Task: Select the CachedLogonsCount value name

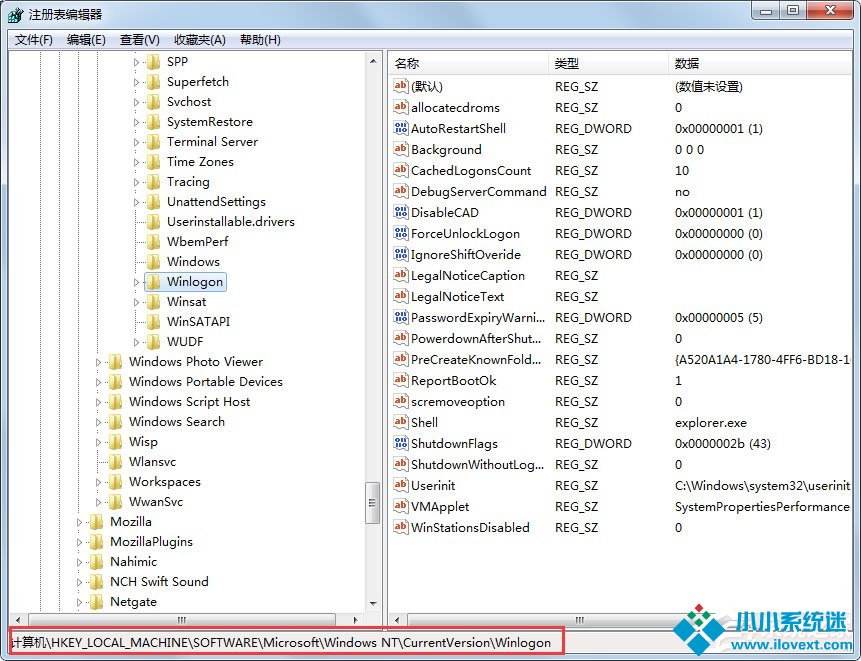Action: click(471, 171)
